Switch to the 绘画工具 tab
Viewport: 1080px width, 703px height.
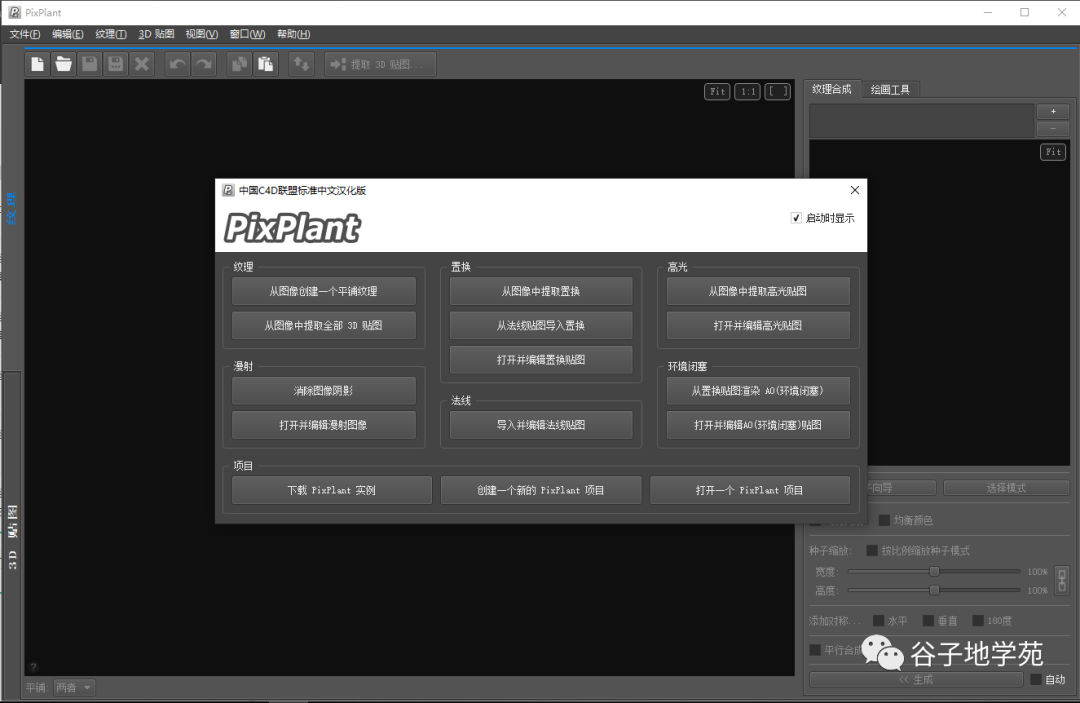click(x=890, y=90)
